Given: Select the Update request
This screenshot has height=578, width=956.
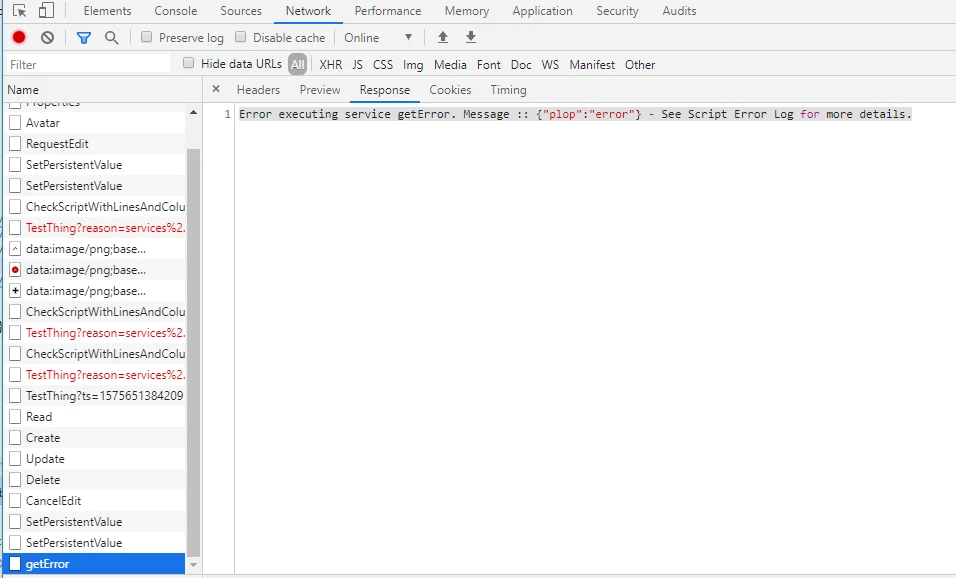Looking at the screenshot, I should (x=95, y=458).
